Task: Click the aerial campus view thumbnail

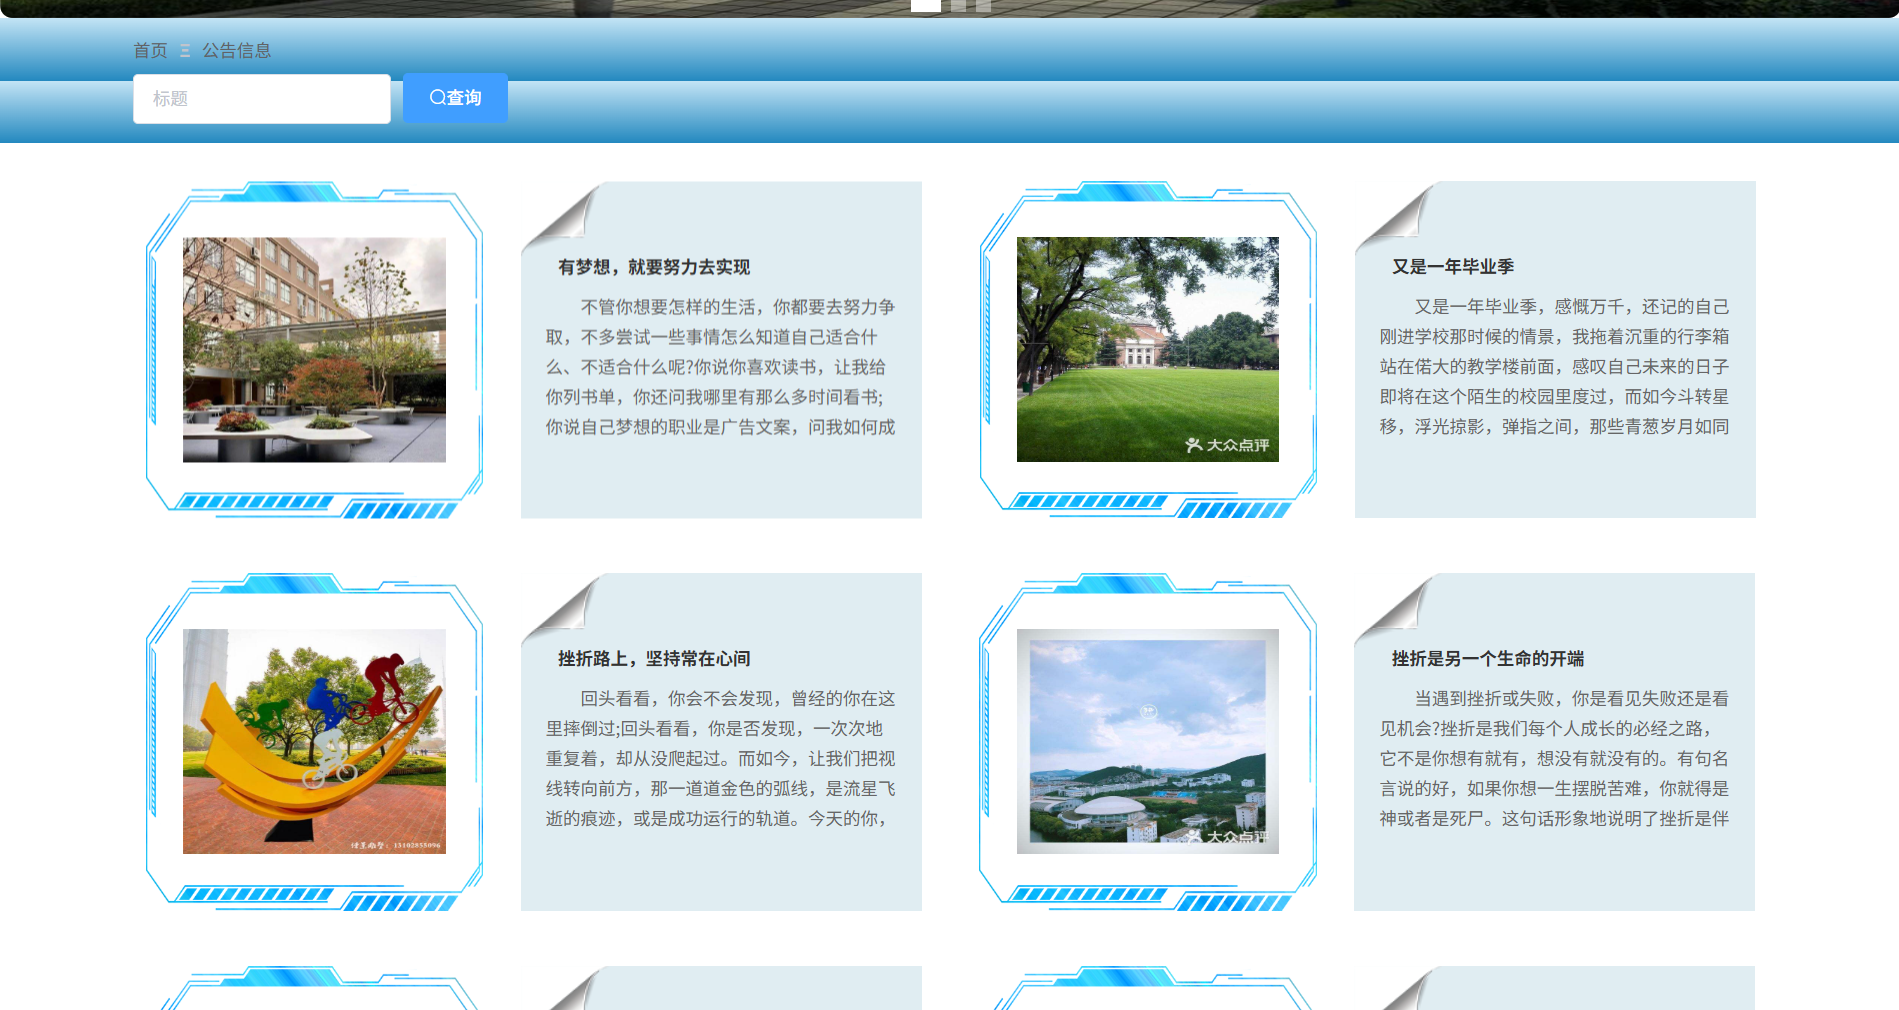Action: tap(1148, 740)
